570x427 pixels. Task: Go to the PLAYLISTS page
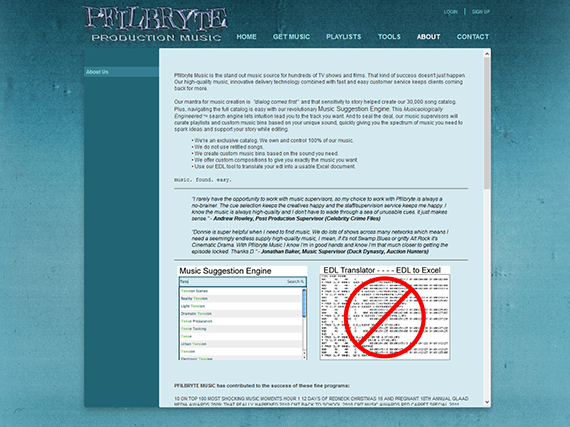[x=344, y=37]
